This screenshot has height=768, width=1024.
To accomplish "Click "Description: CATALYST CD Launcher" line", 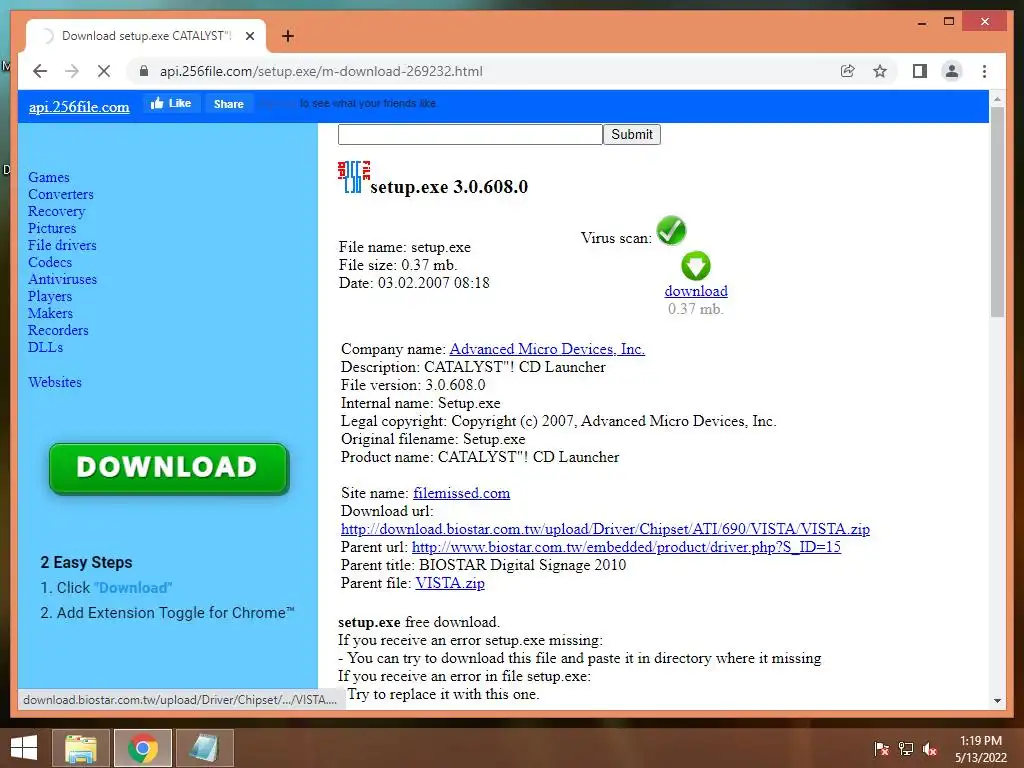I will [473, 367].
